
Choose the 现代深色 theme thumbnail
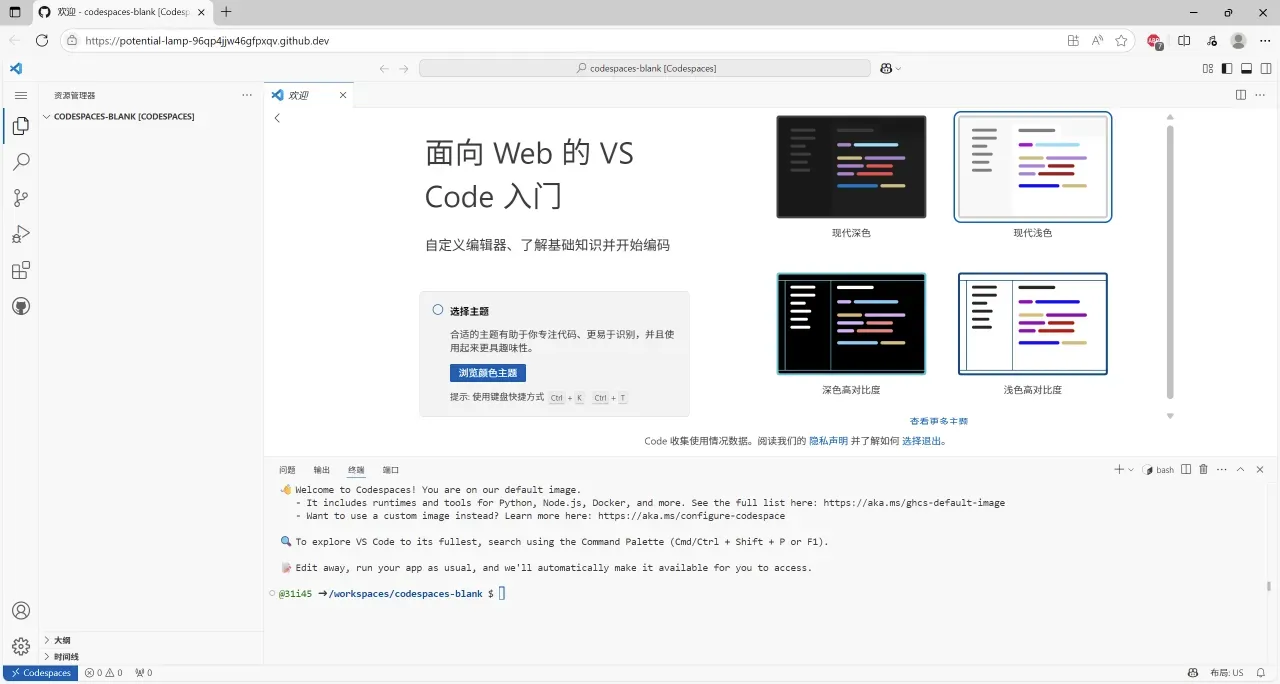click(851, 167)
